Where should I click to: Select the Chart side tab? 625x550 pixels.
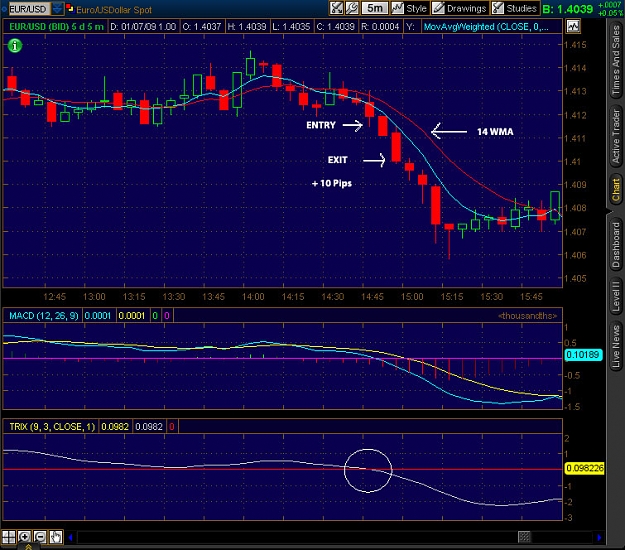click(616, 190)
